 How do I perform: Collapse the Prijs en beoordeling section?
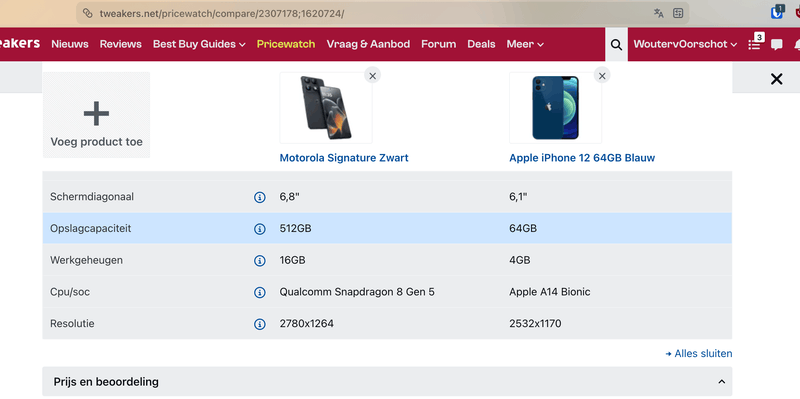721,382
